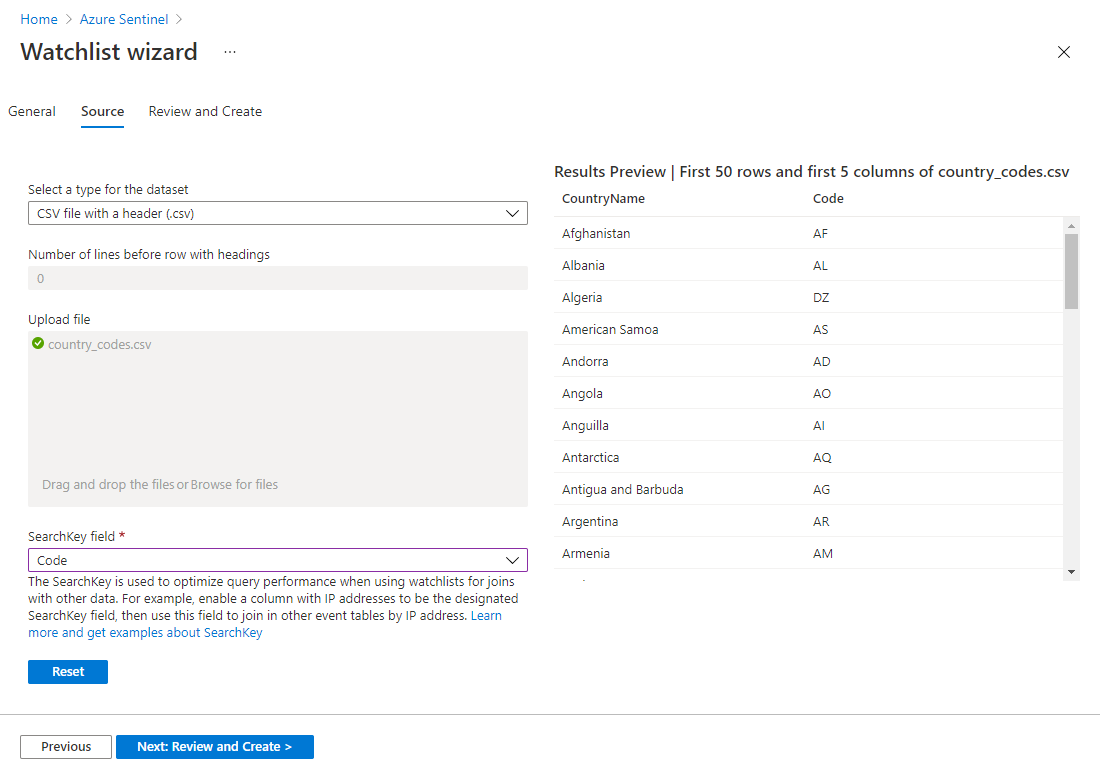Expand the dataset type dropdown
Image resolution: width=1100 pixels, height=779 pixels.
point(277,213)
